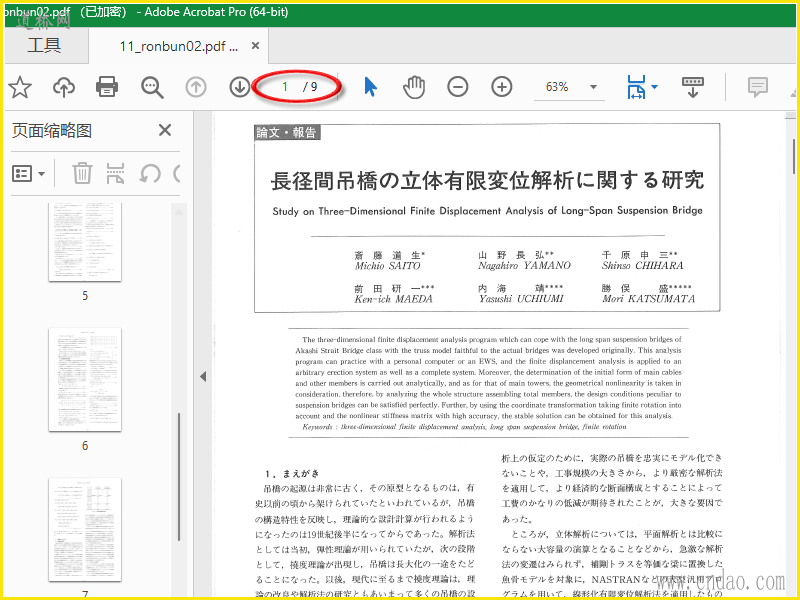
Task: Click the fit width page view icon
Action: tap(636, 87)
